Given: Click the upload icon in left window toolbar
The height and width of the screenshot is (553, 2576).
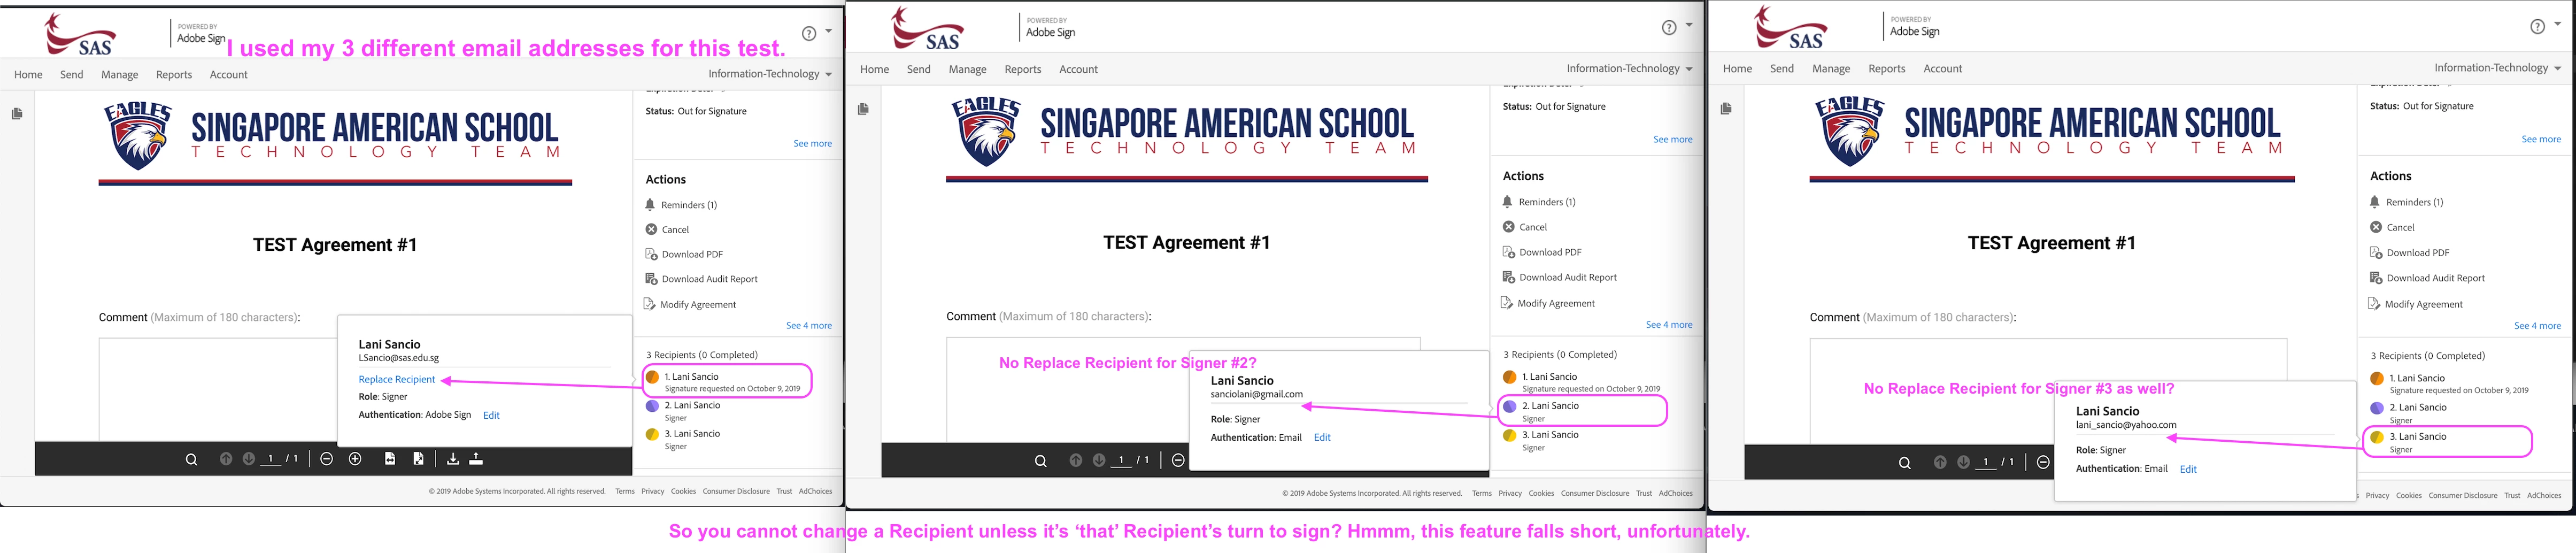Looking at the screenshot, I should click(x=476, y=458).
